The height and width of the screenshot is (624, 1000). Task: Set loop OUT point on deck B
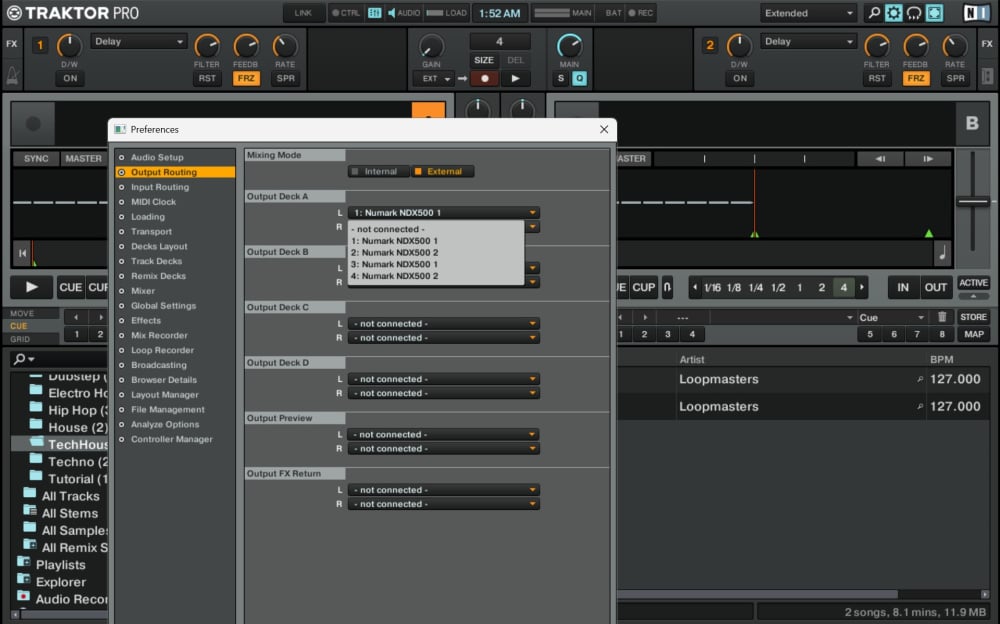(x=936, y=287)
